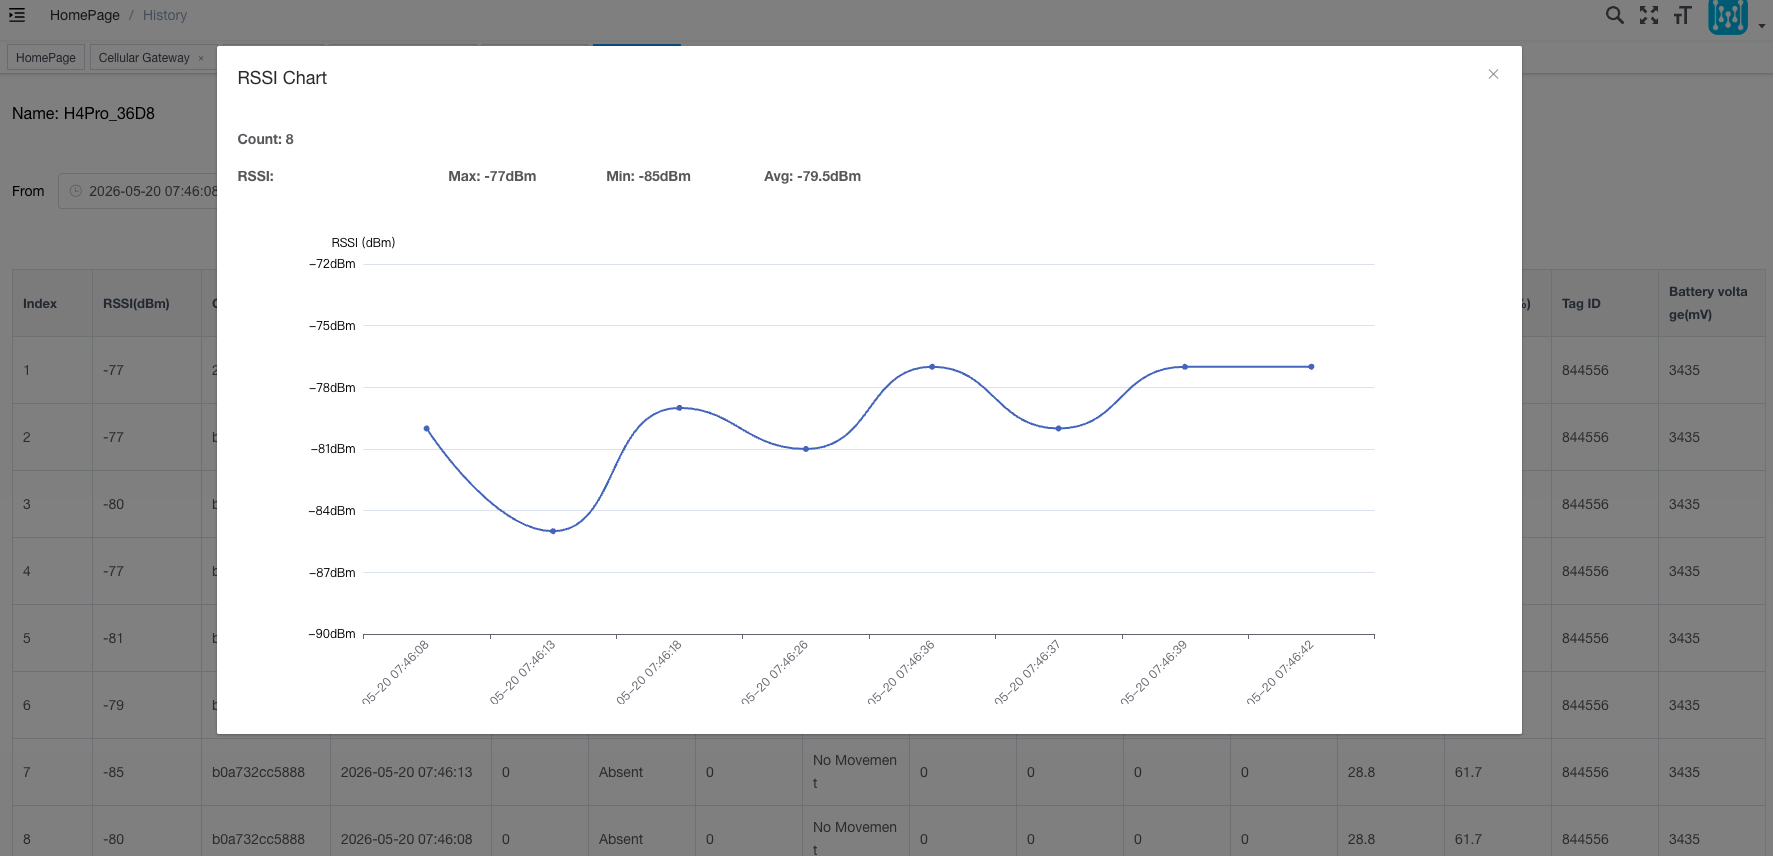Click the HomePage breadcrumb link
The width and height of the screenshot is (1773, 856).
[x=85, y=15]
